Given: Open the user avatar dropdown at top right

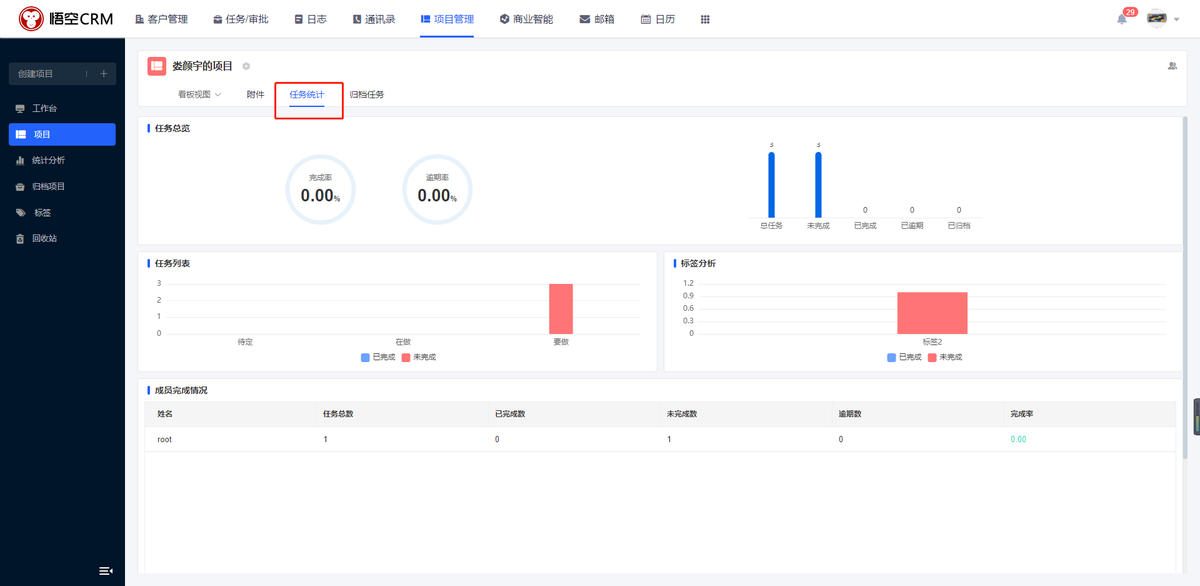Looking at the screenshot, I should pos(1158,18).
